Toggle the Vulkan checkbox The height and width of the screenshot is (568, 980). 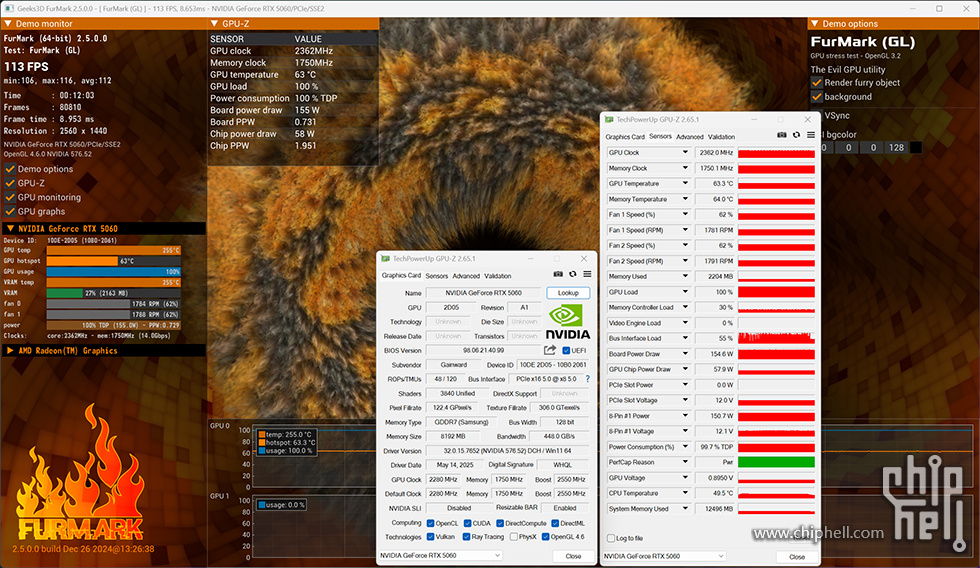point(431,537)
